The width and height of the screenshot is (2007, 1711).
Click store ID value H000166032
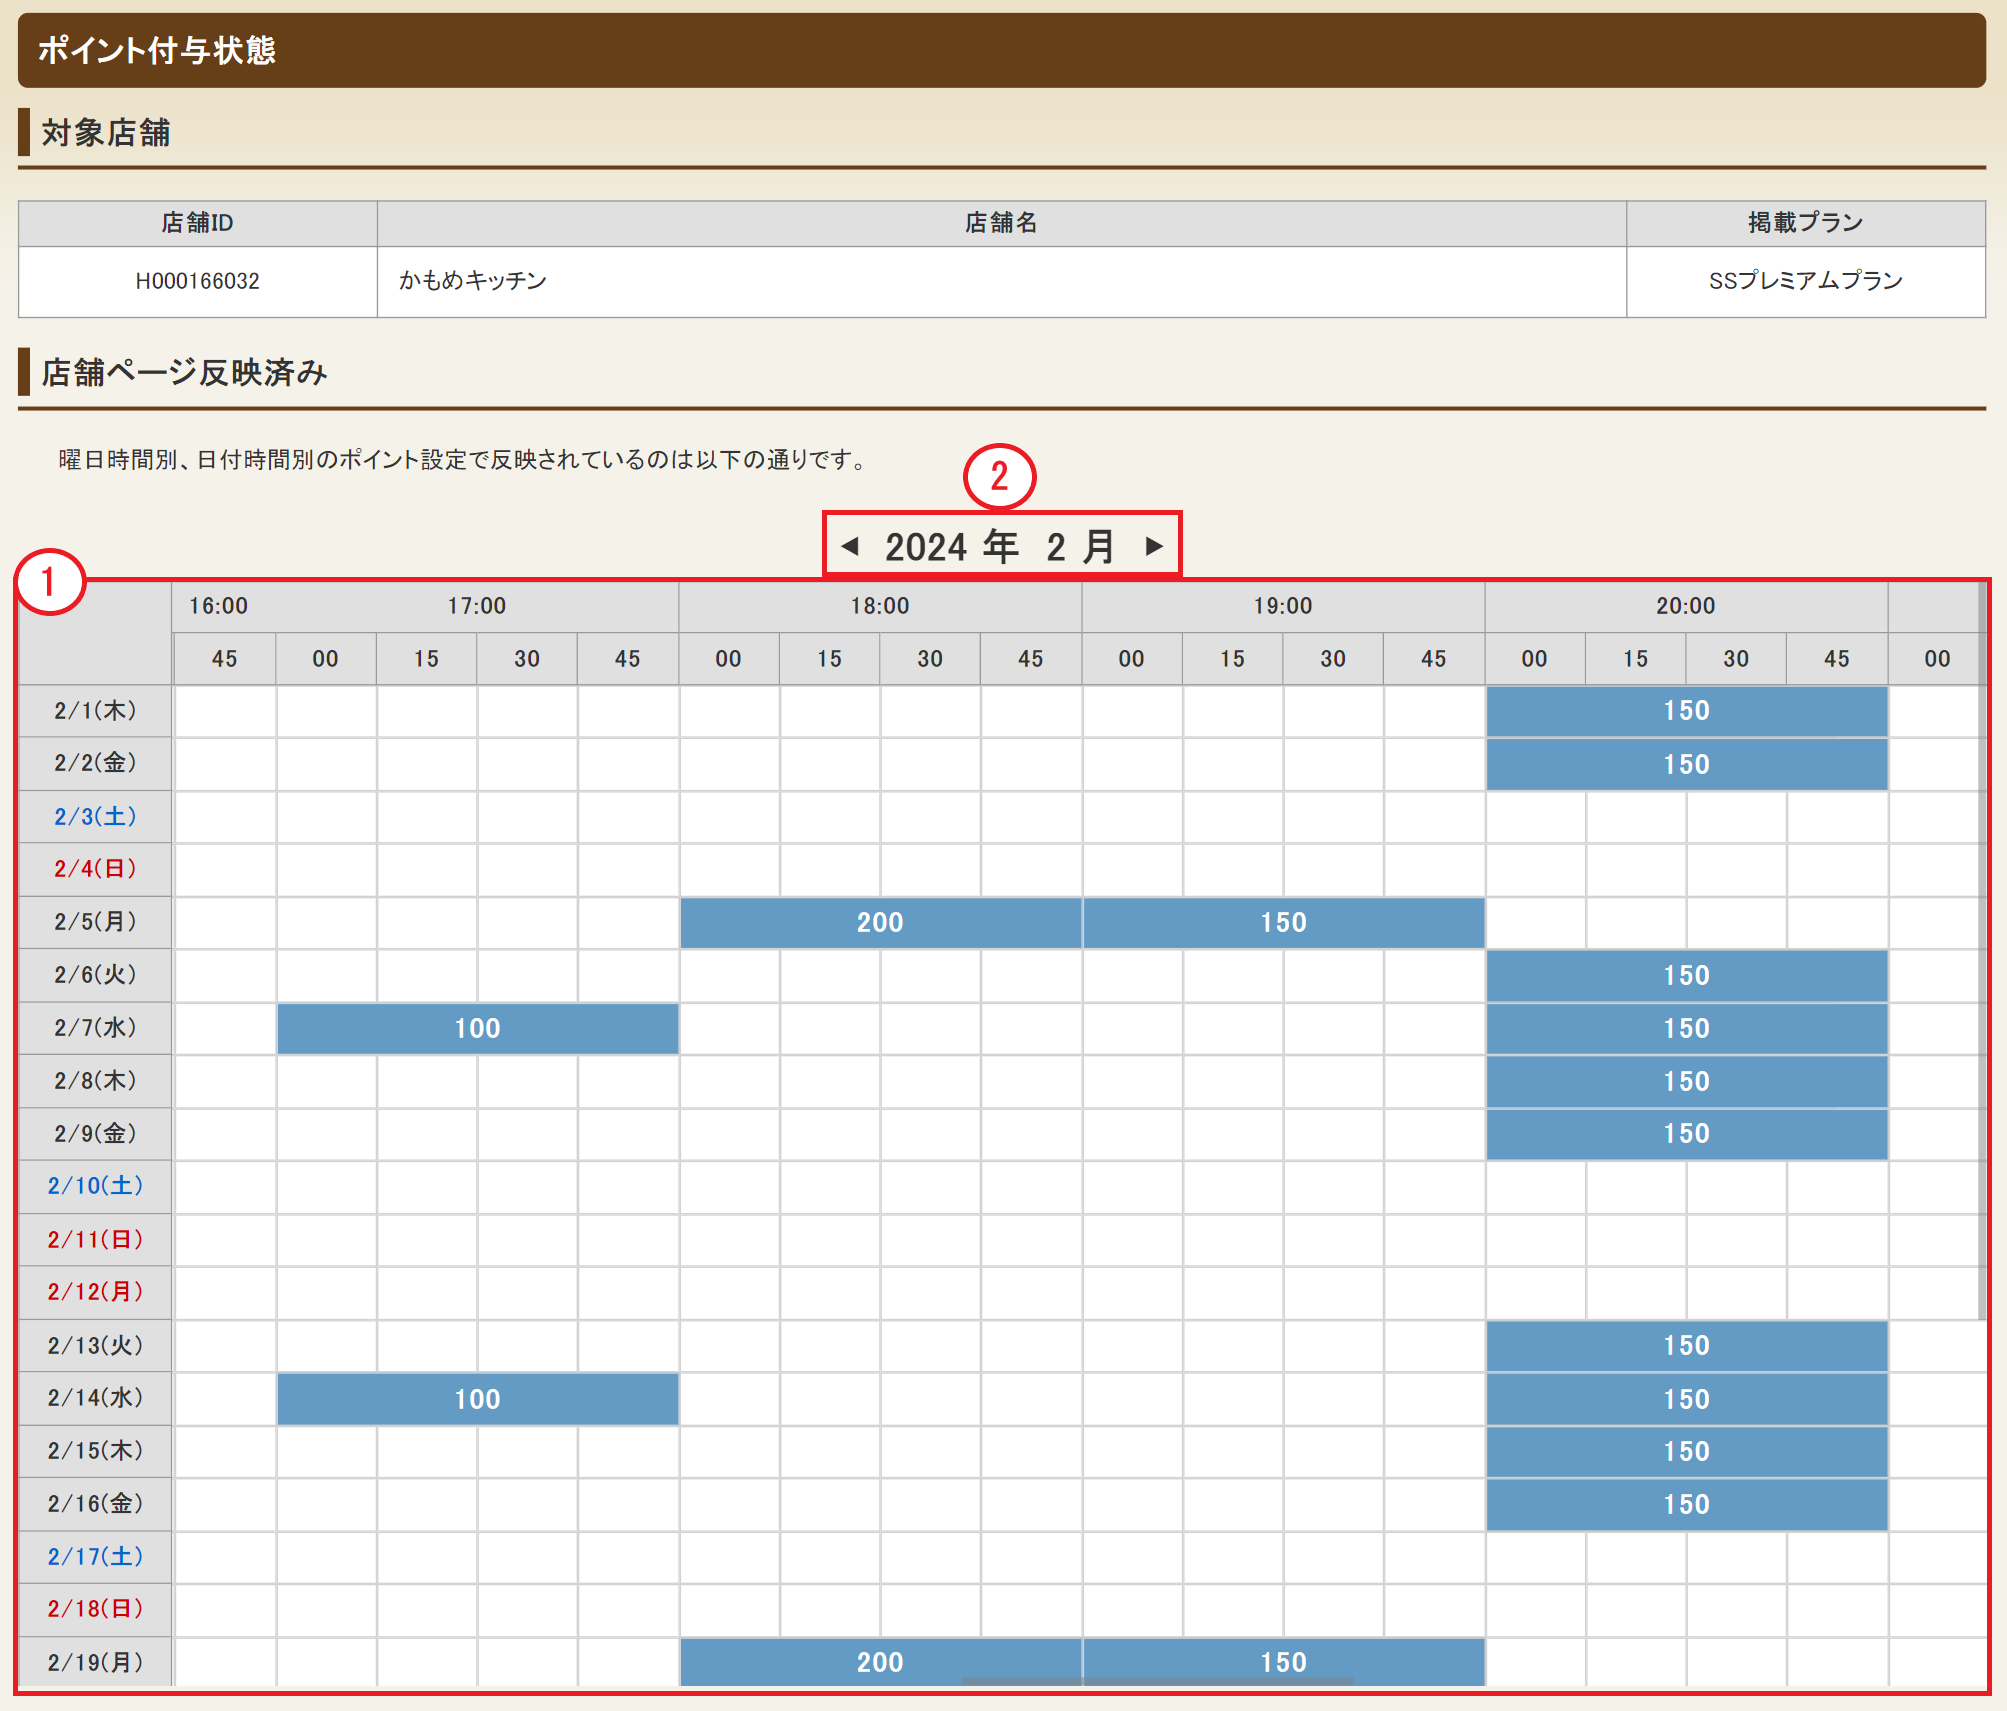pyautogui.click(x=198, y=282)
